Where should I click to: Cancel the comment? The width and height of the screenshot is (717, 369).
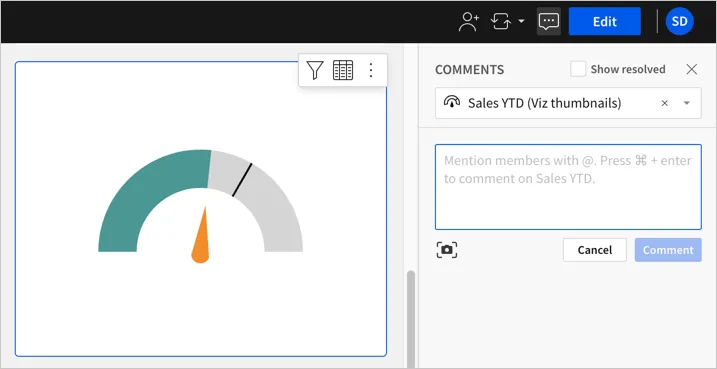point(594,250)
